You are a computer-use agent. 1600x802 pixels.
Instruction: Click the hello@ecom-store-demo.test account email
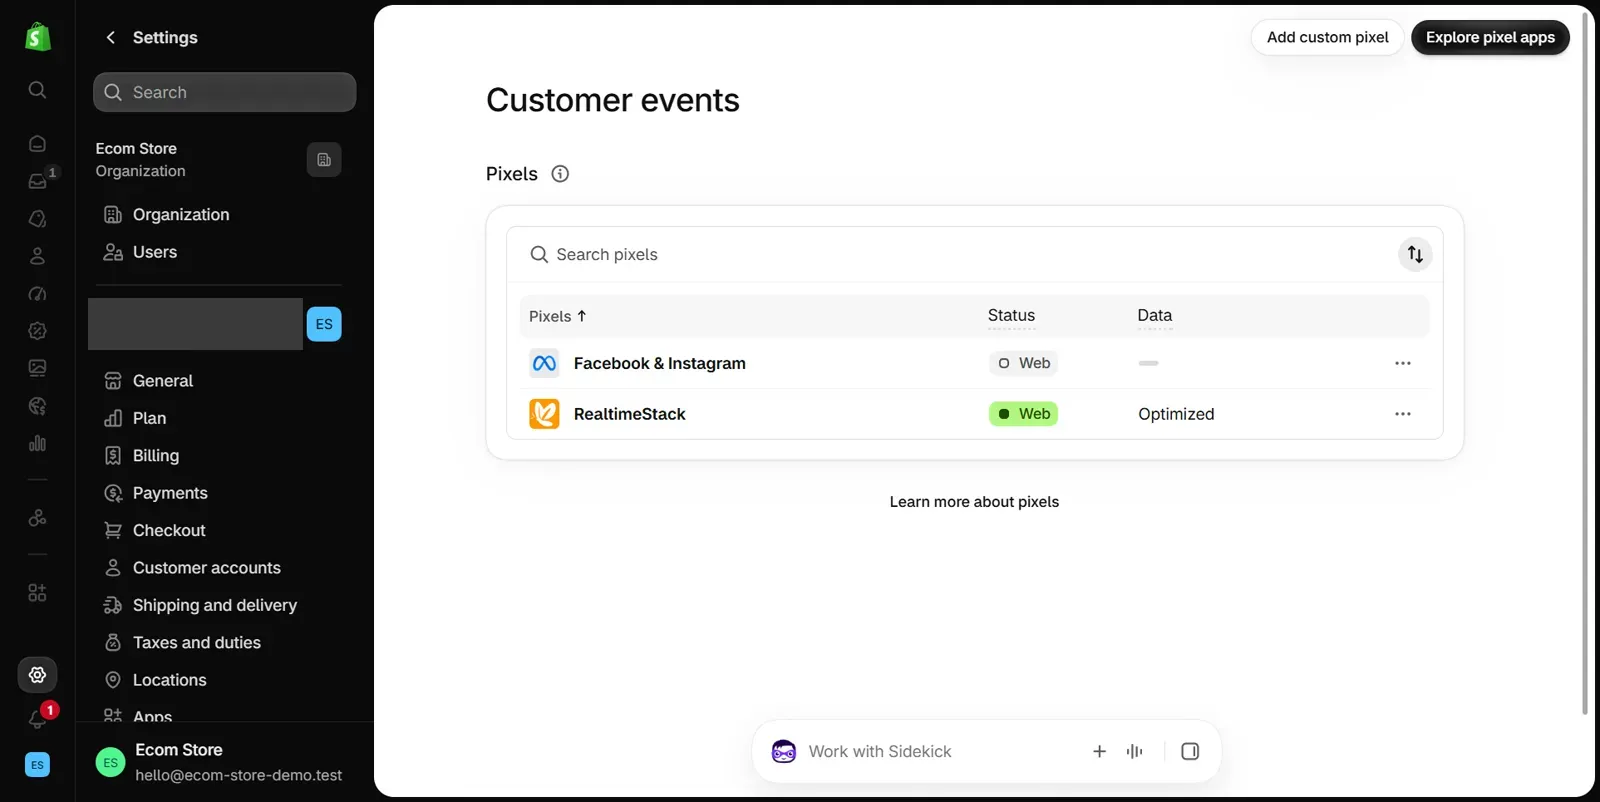tap(239, 775)
